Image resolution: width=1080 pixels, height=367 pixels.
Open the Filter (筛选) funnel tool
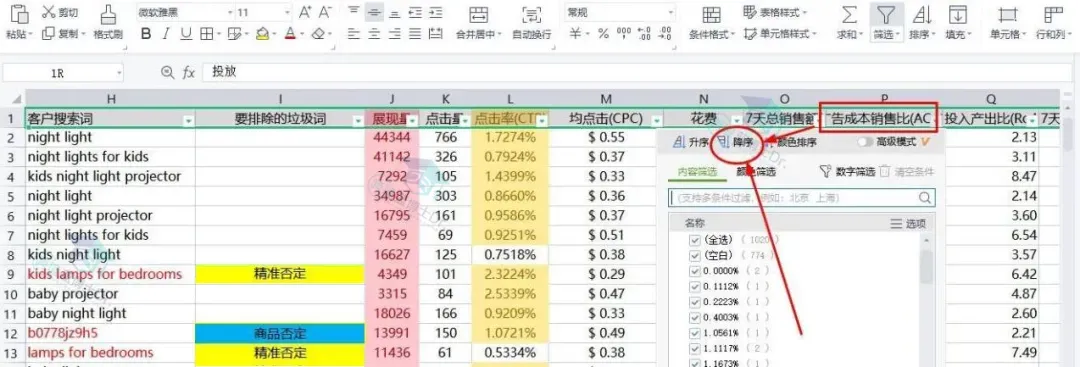(x=886, y=14)
